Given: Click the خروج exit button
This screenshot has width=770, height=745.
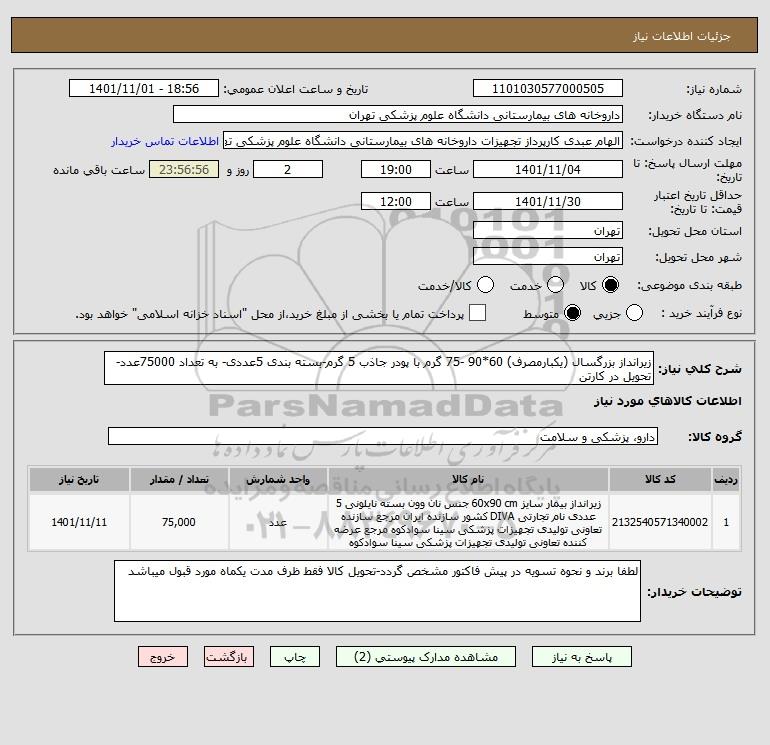Looking at the screenshot, I should pos(163,657).
